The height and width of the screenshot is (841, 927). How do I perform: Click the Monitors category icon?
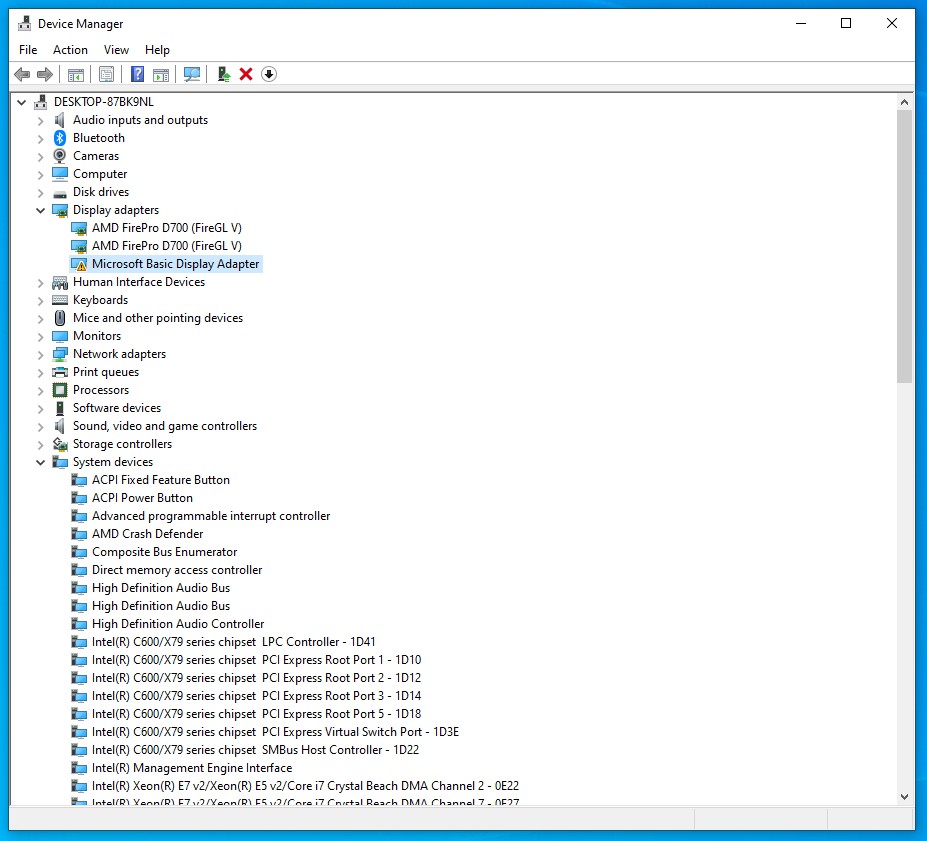pyautogui.click(x=60, y=336)
